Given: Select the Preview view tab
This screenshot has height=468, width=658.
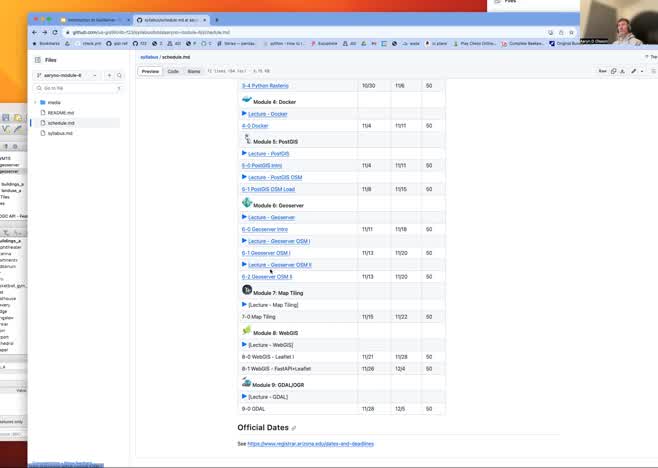Looking at the screenshot, I should click(x=150, y=71).
